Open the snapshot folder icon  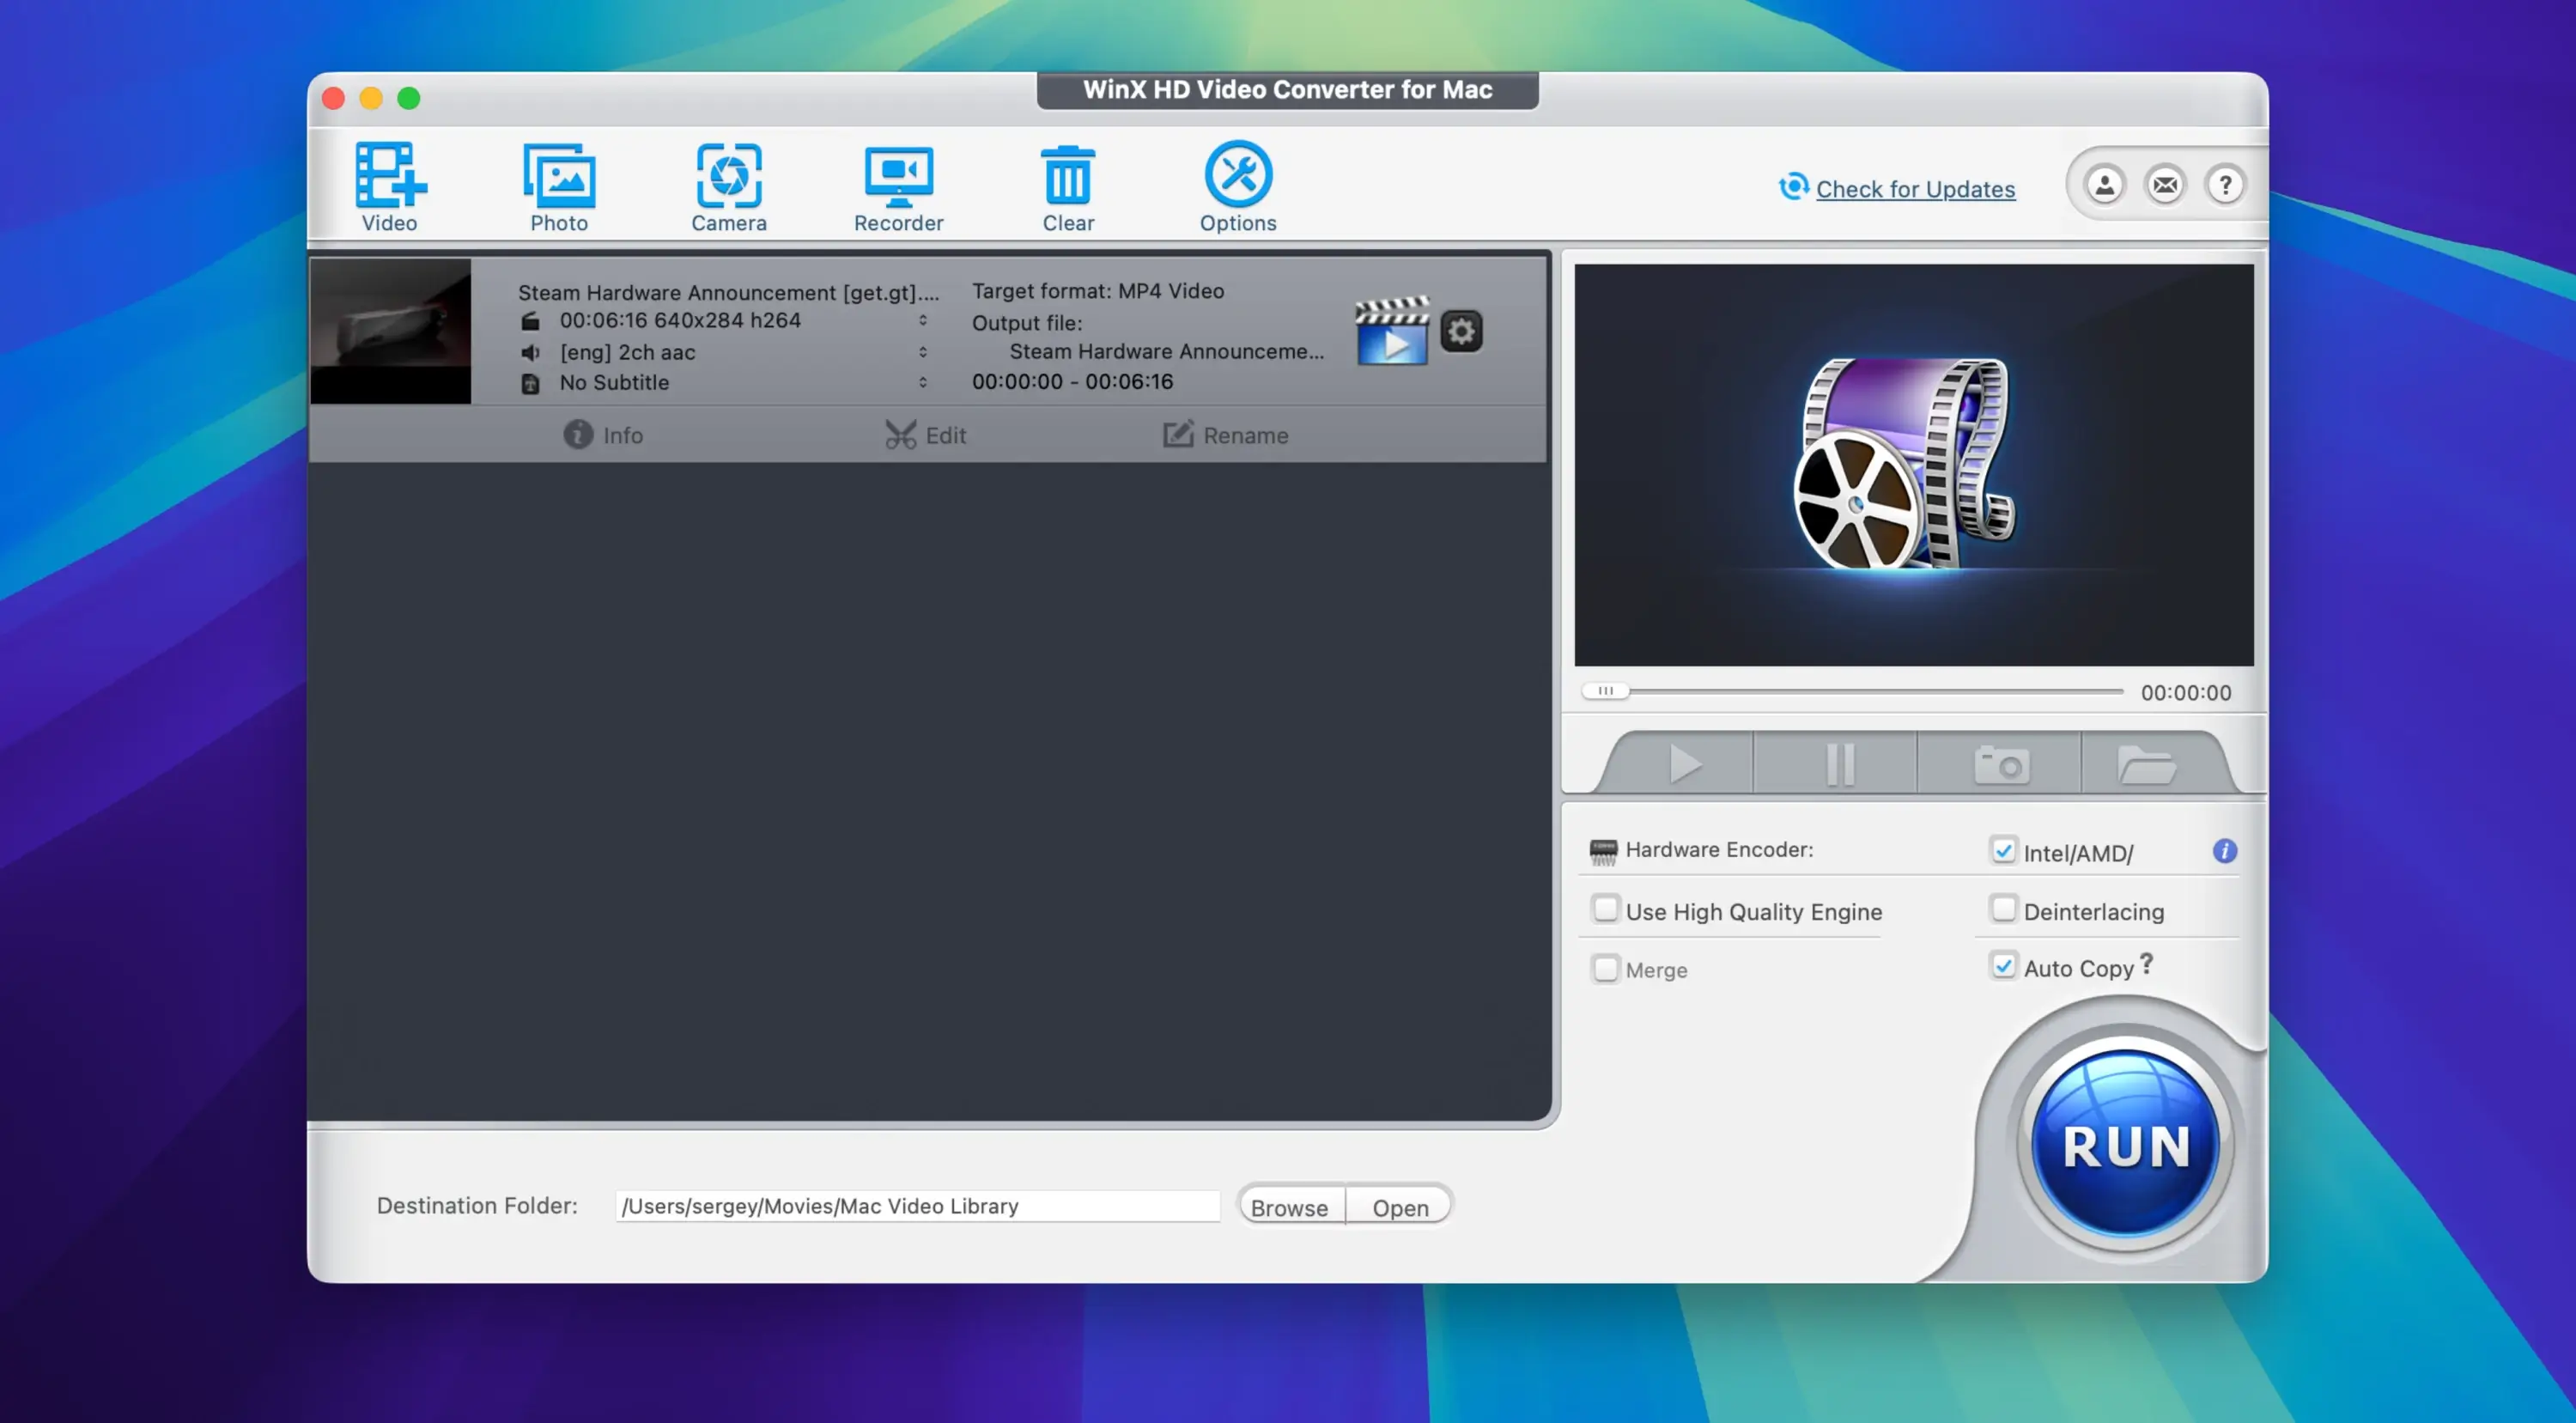coord(2147,765)
